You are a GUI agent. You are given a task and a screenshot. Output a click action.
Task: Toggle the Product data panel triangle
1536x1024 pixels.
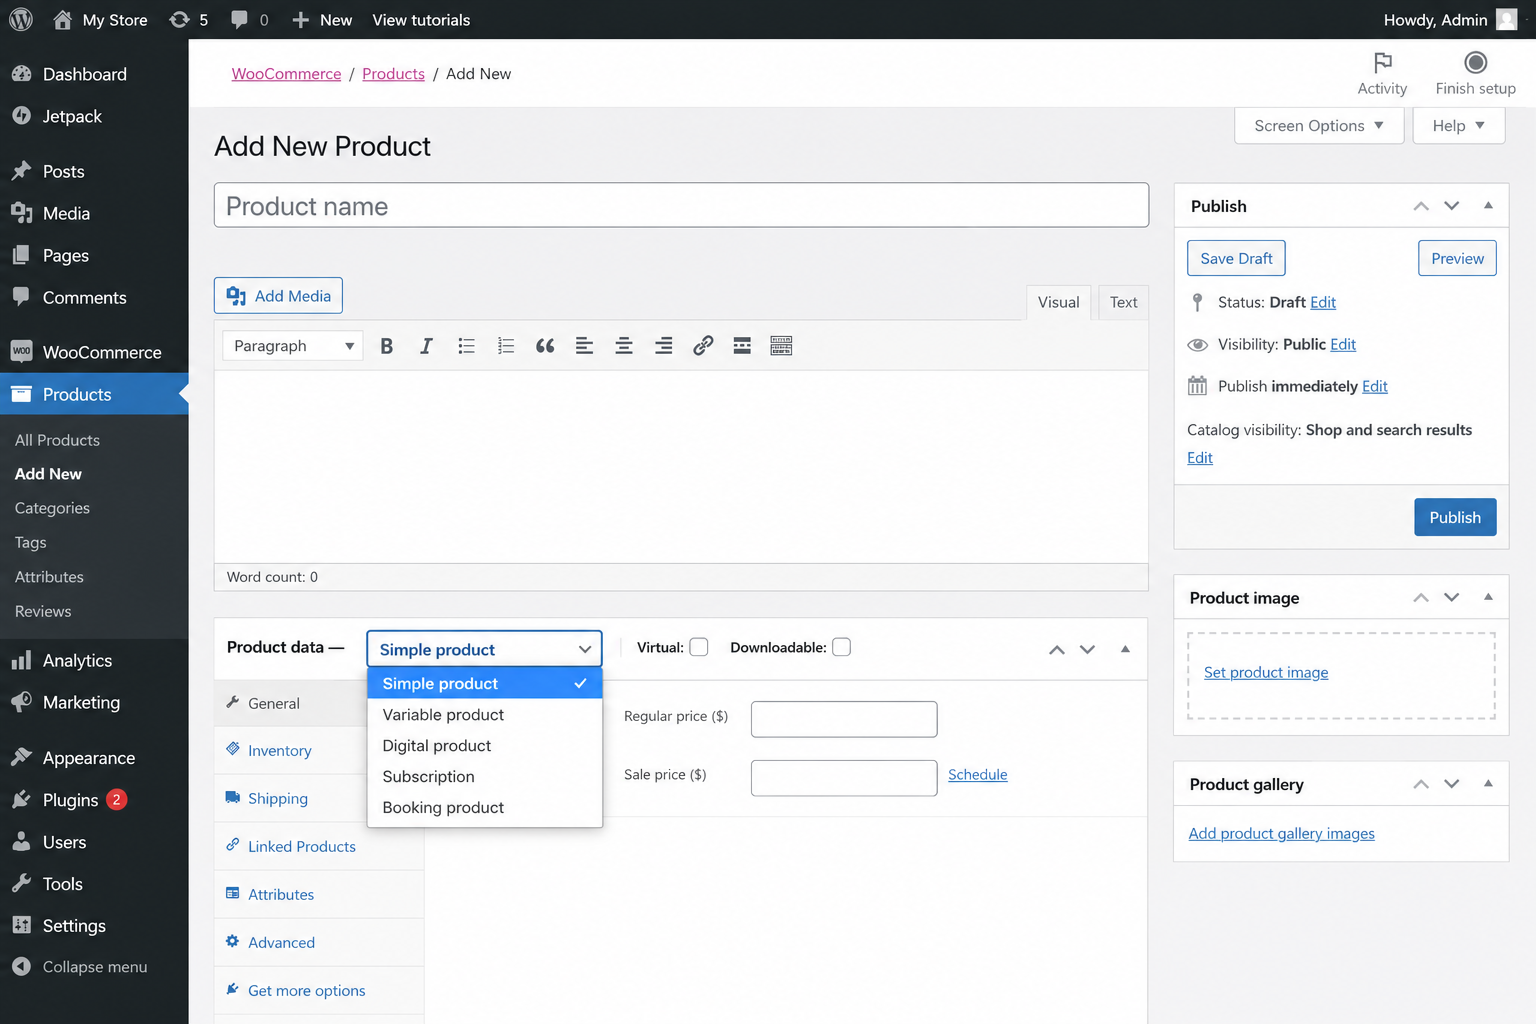coord(1125,649)
